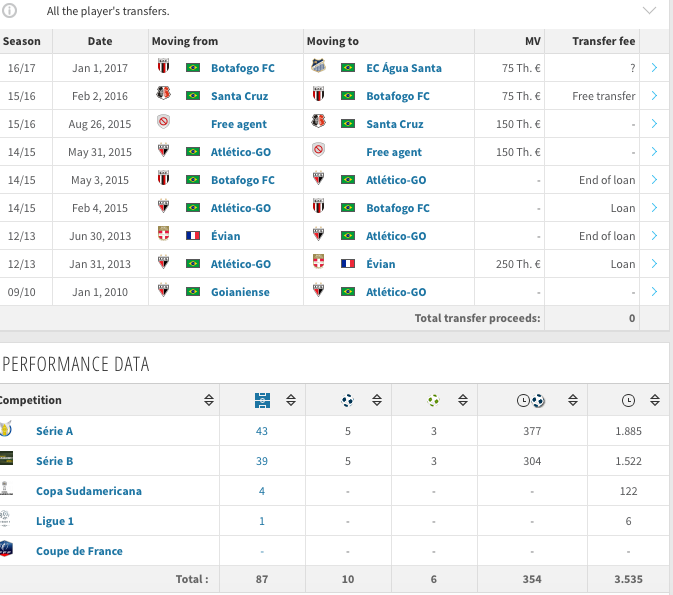This screenshot has width=673, height=595.
Task: Click the 'Total transfer proceeds:' label
Action: pyautogui.click(x=477, y=318)
